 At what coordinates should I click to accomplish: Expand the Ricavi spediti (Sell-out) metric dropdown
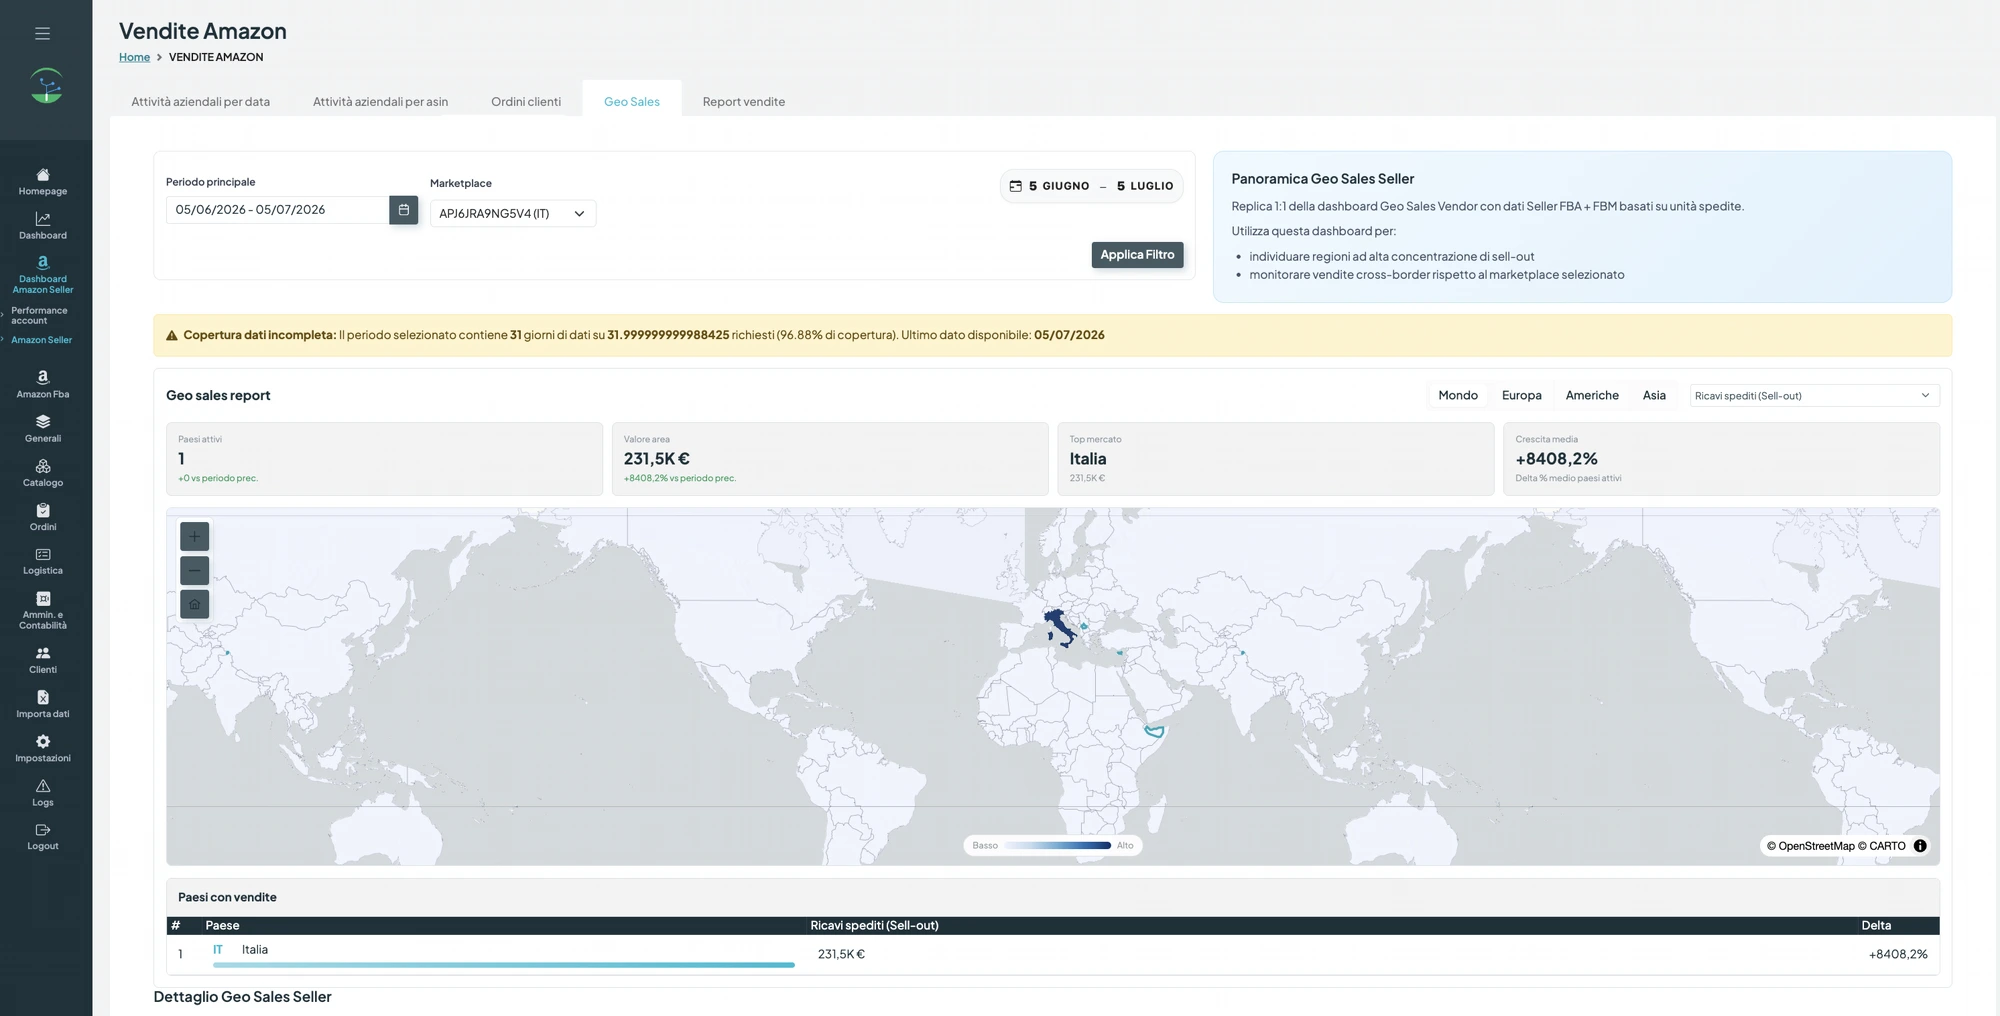[1815, 396]
